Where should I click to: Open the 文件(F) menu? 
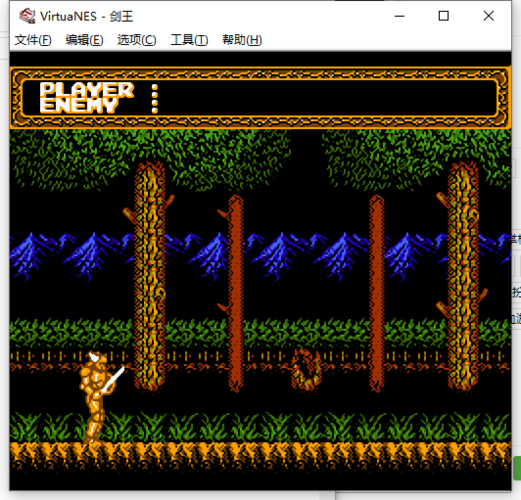[x=33, y=40]
